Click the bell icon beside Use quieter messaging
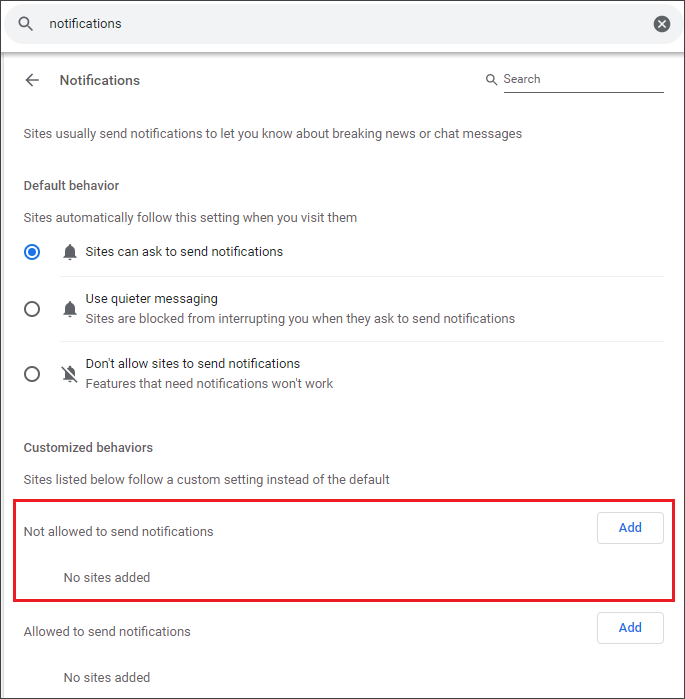Image resolution: width=685 pixels, height=699 pixels. pos(70,308)
